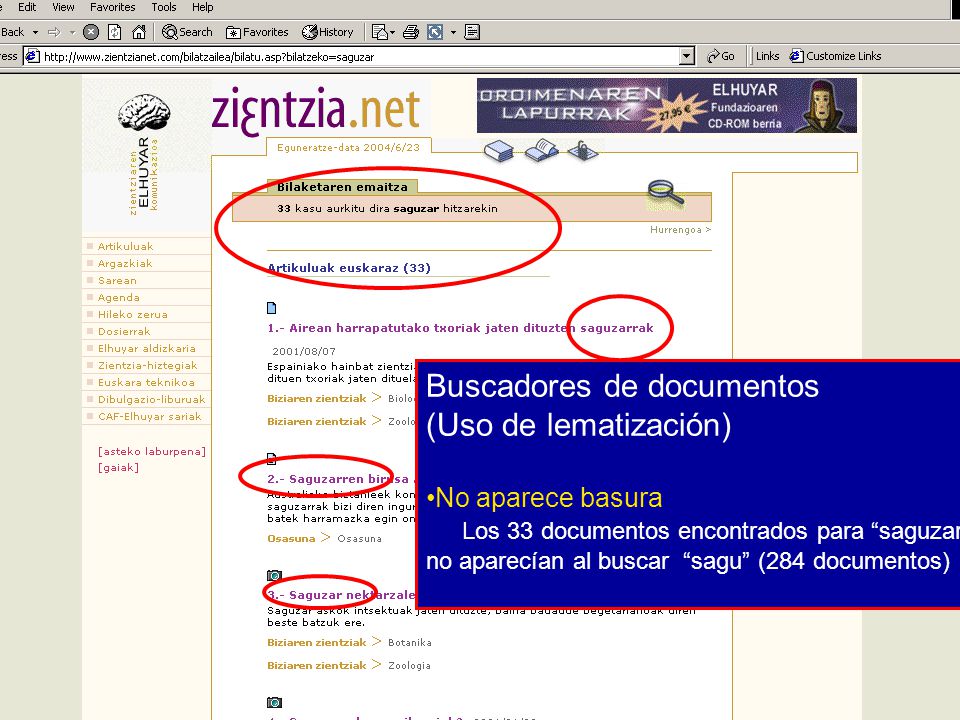Open Dibulgazio-liburuak sidebar link
This screenshot has height=720, width=960.
click(x=152, y=399)
